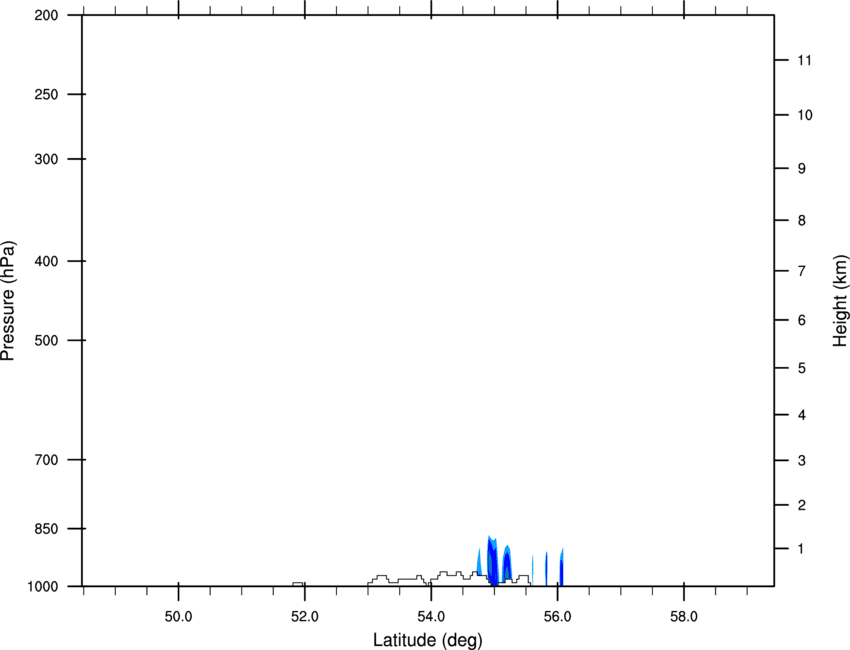Click height tick label 10
850x650 pixels.
805,115
